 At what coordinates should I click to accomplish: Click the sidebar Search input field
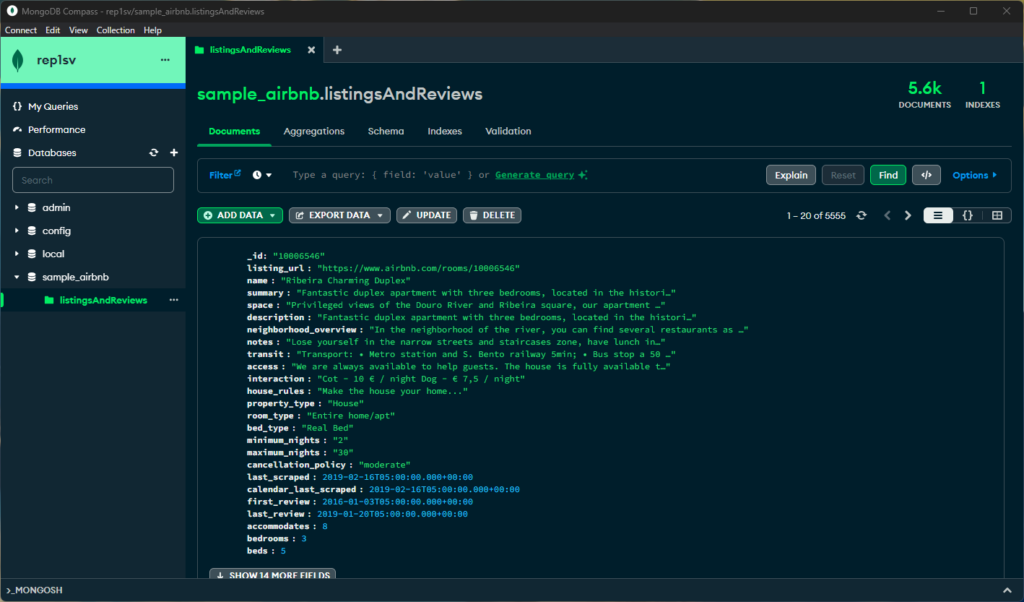[x=93, y=180]
